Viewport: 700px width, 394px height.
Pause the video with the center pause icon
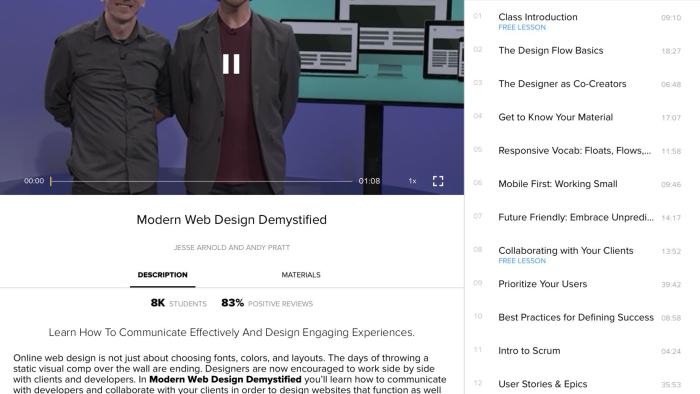tap(231, 64)
